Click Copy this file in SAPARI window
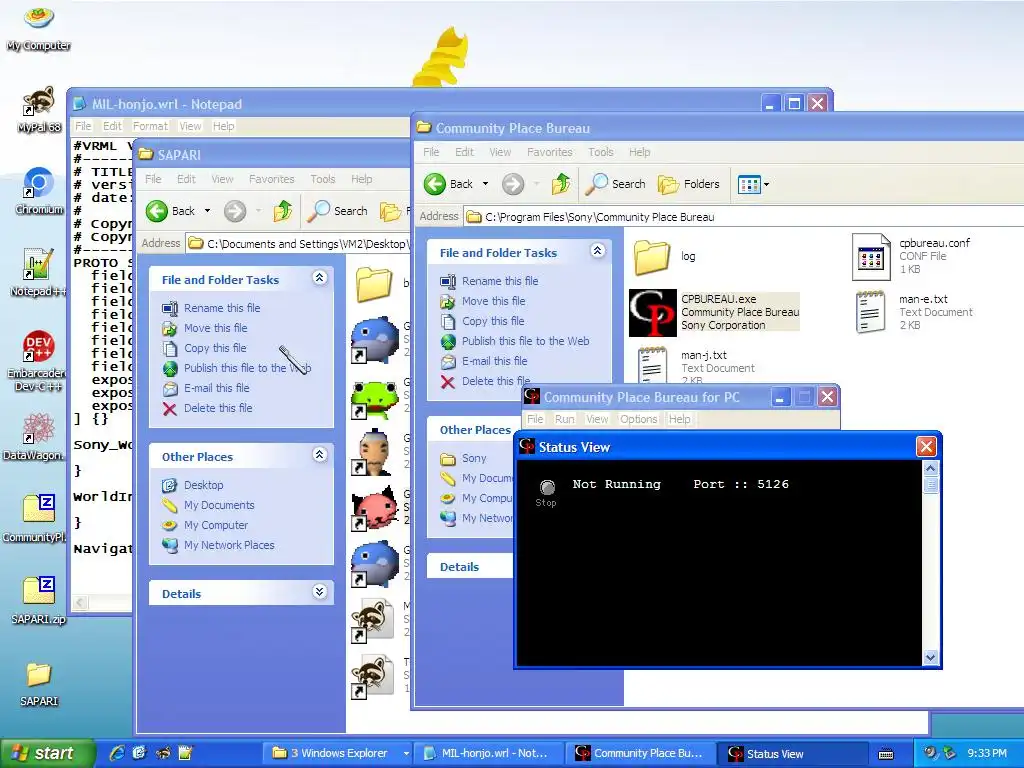Screen dimensions: 1024x768 pos(215,348)
